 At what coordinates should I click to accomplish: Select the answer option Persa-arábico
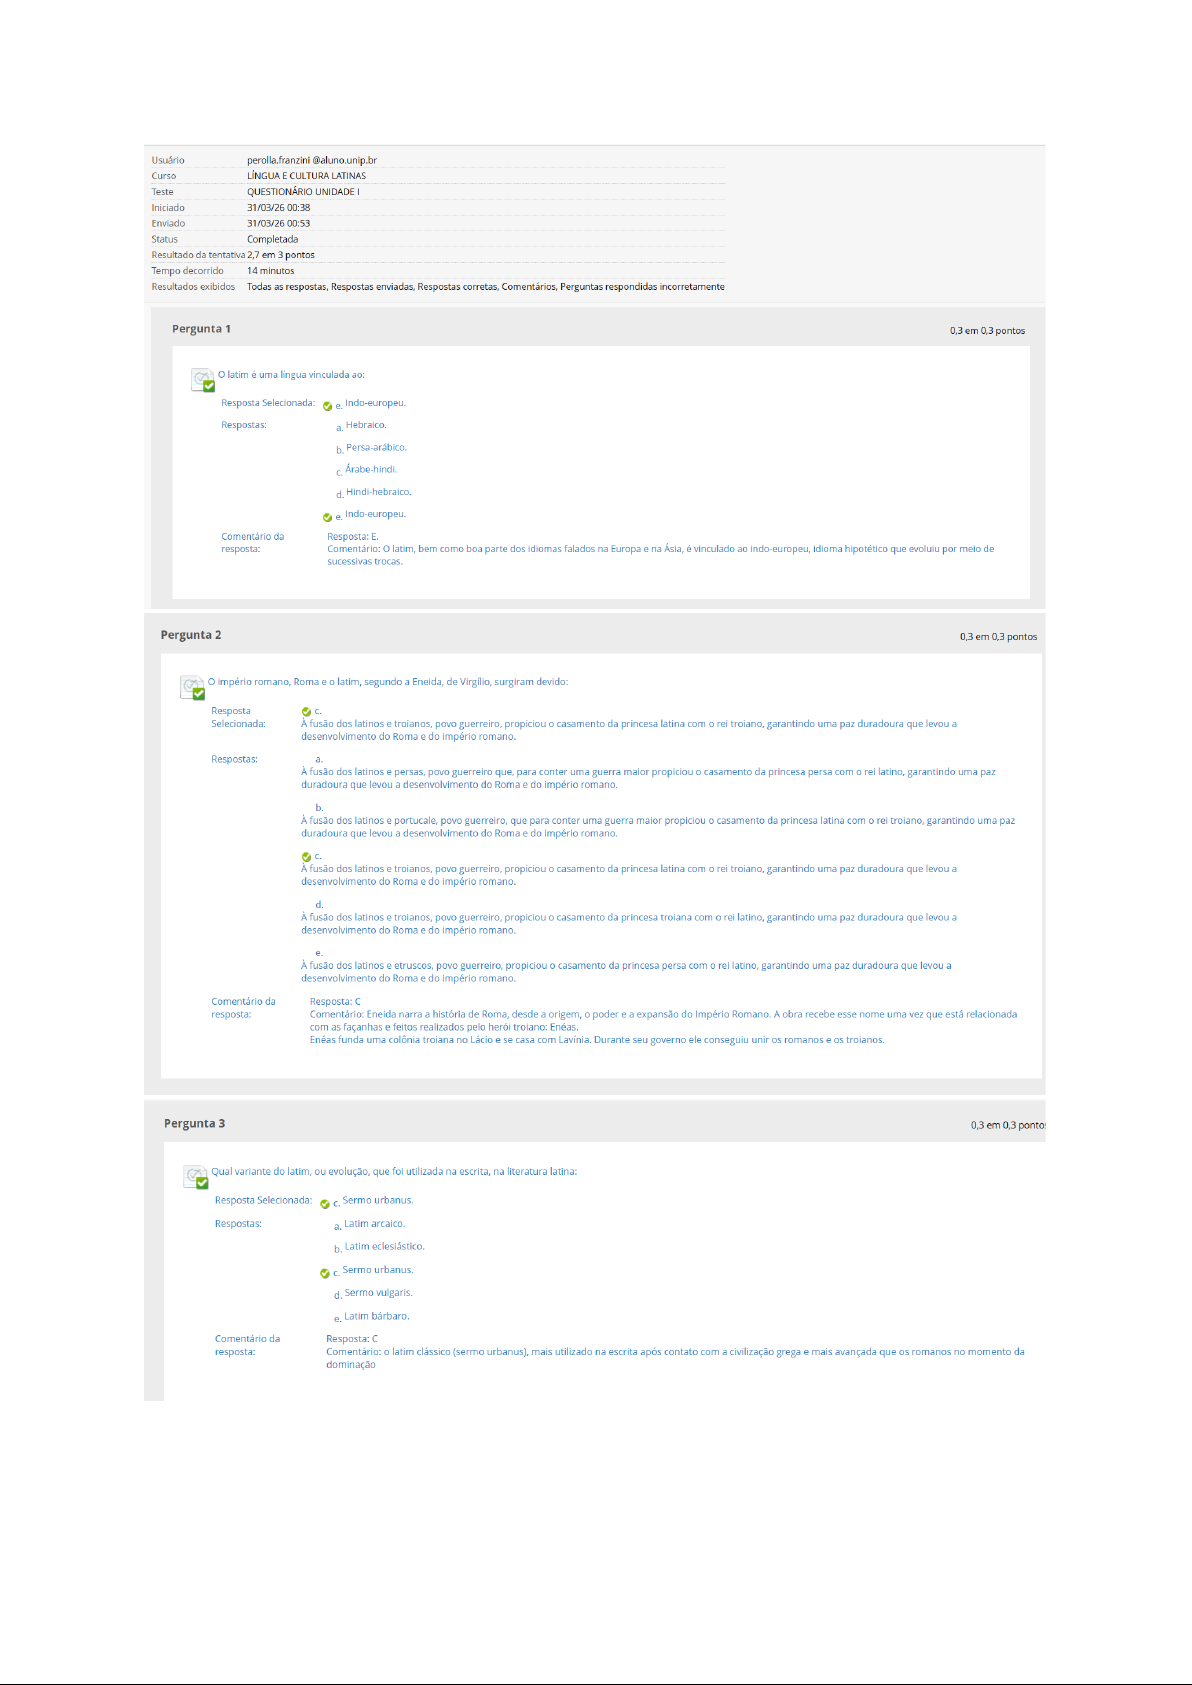(376, 448)
